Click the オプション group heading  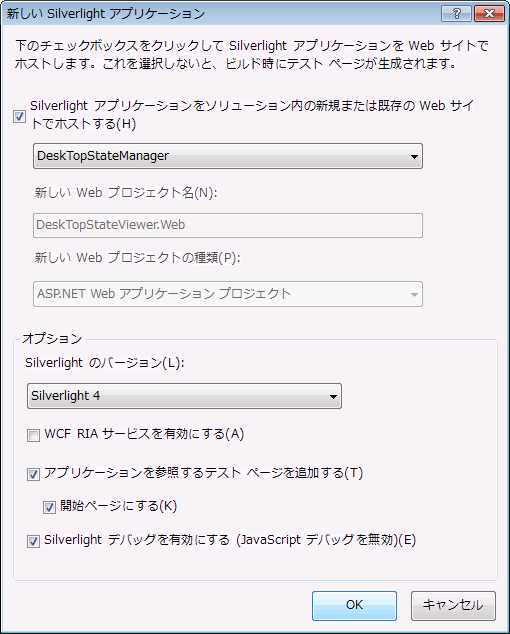click(x=52, y=338)
